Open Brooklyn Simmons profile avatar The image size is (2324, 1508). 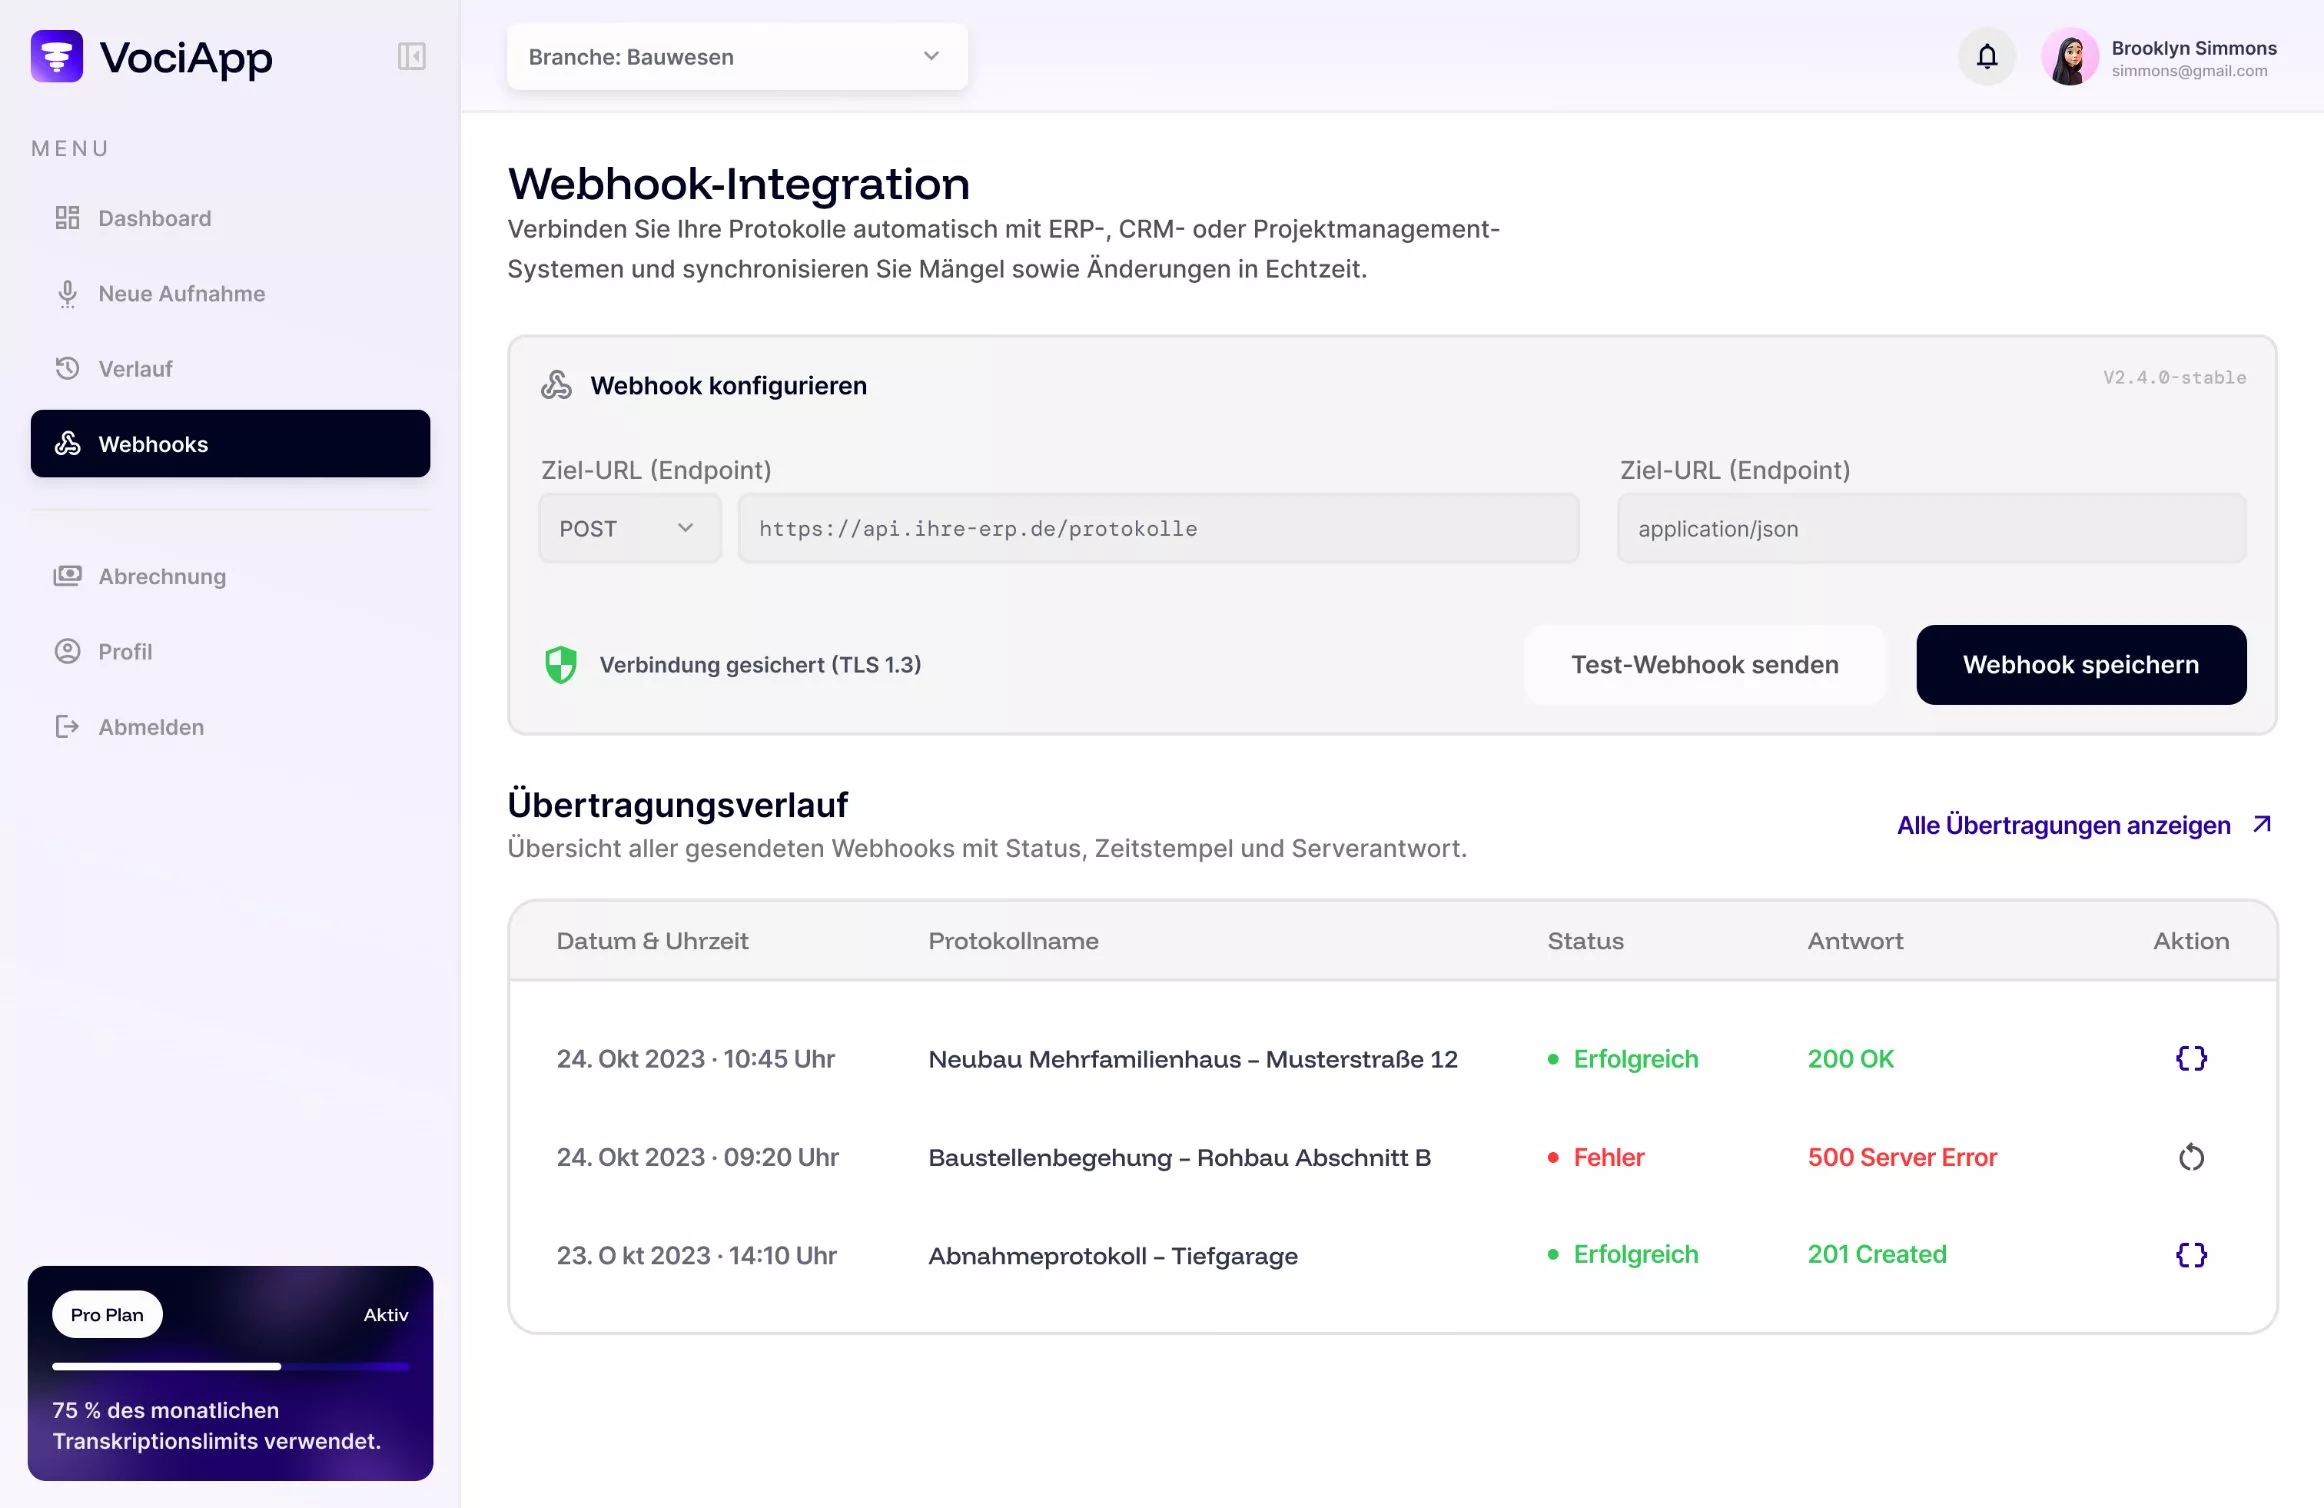tap(2069, 58)
